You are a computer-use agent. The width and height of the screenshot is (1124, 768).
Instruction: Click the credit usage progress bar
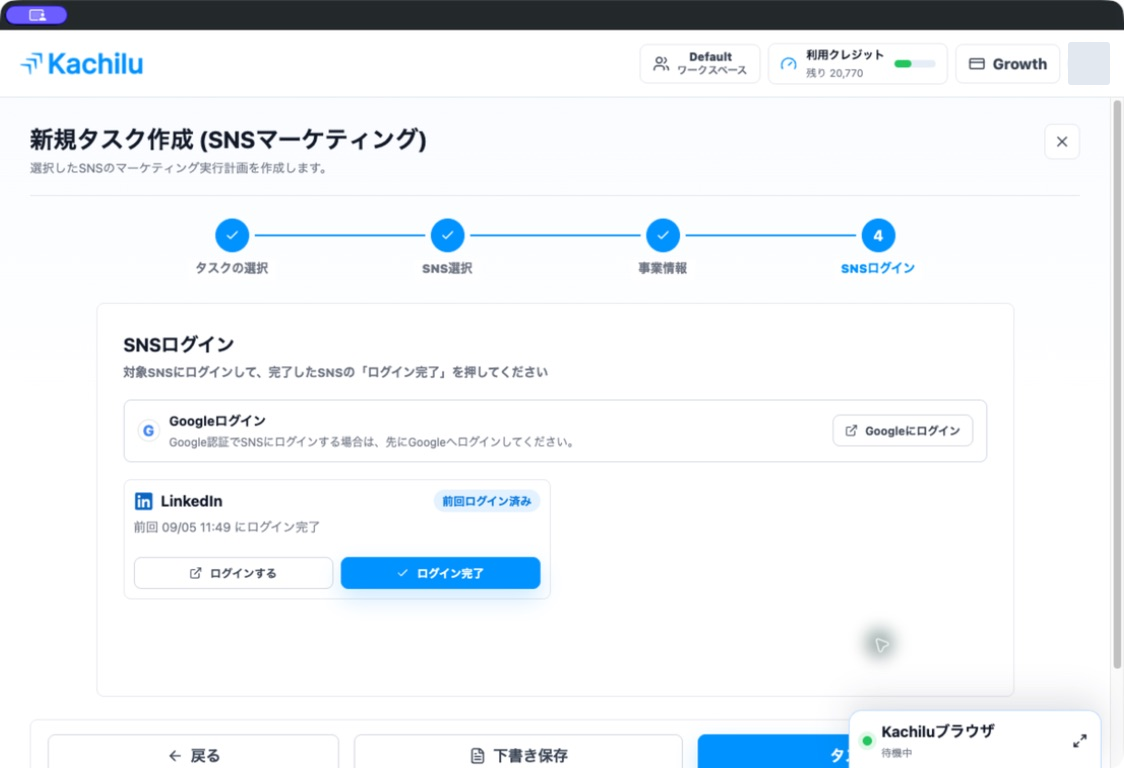click(915, 64)
